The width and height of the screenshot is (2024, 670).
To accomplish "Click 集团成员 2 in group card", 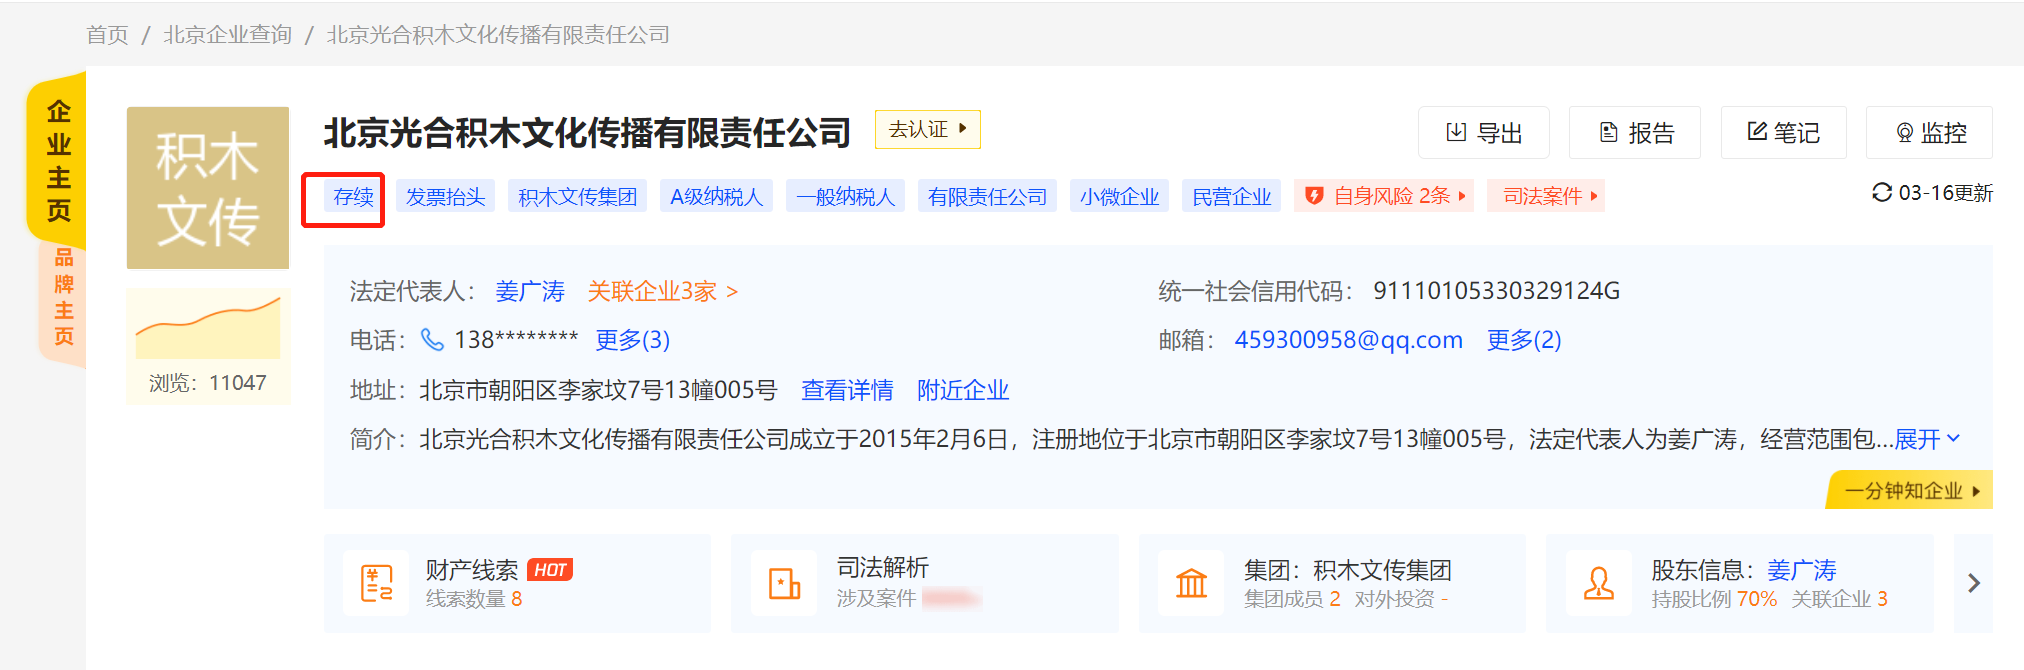I will (x=1292, y=599).
